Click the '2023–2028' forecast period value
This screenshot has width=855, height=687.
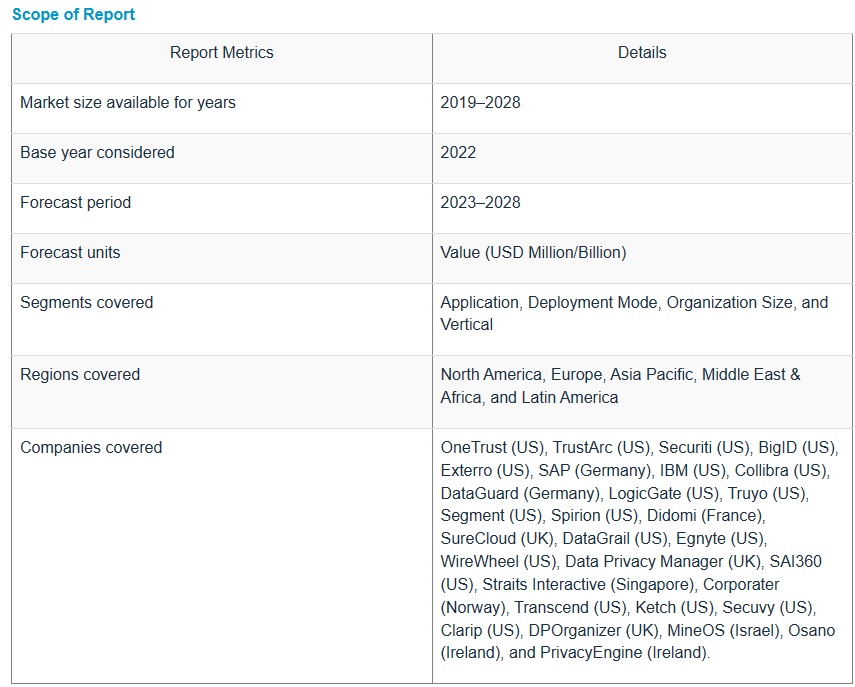coord(480,203)
